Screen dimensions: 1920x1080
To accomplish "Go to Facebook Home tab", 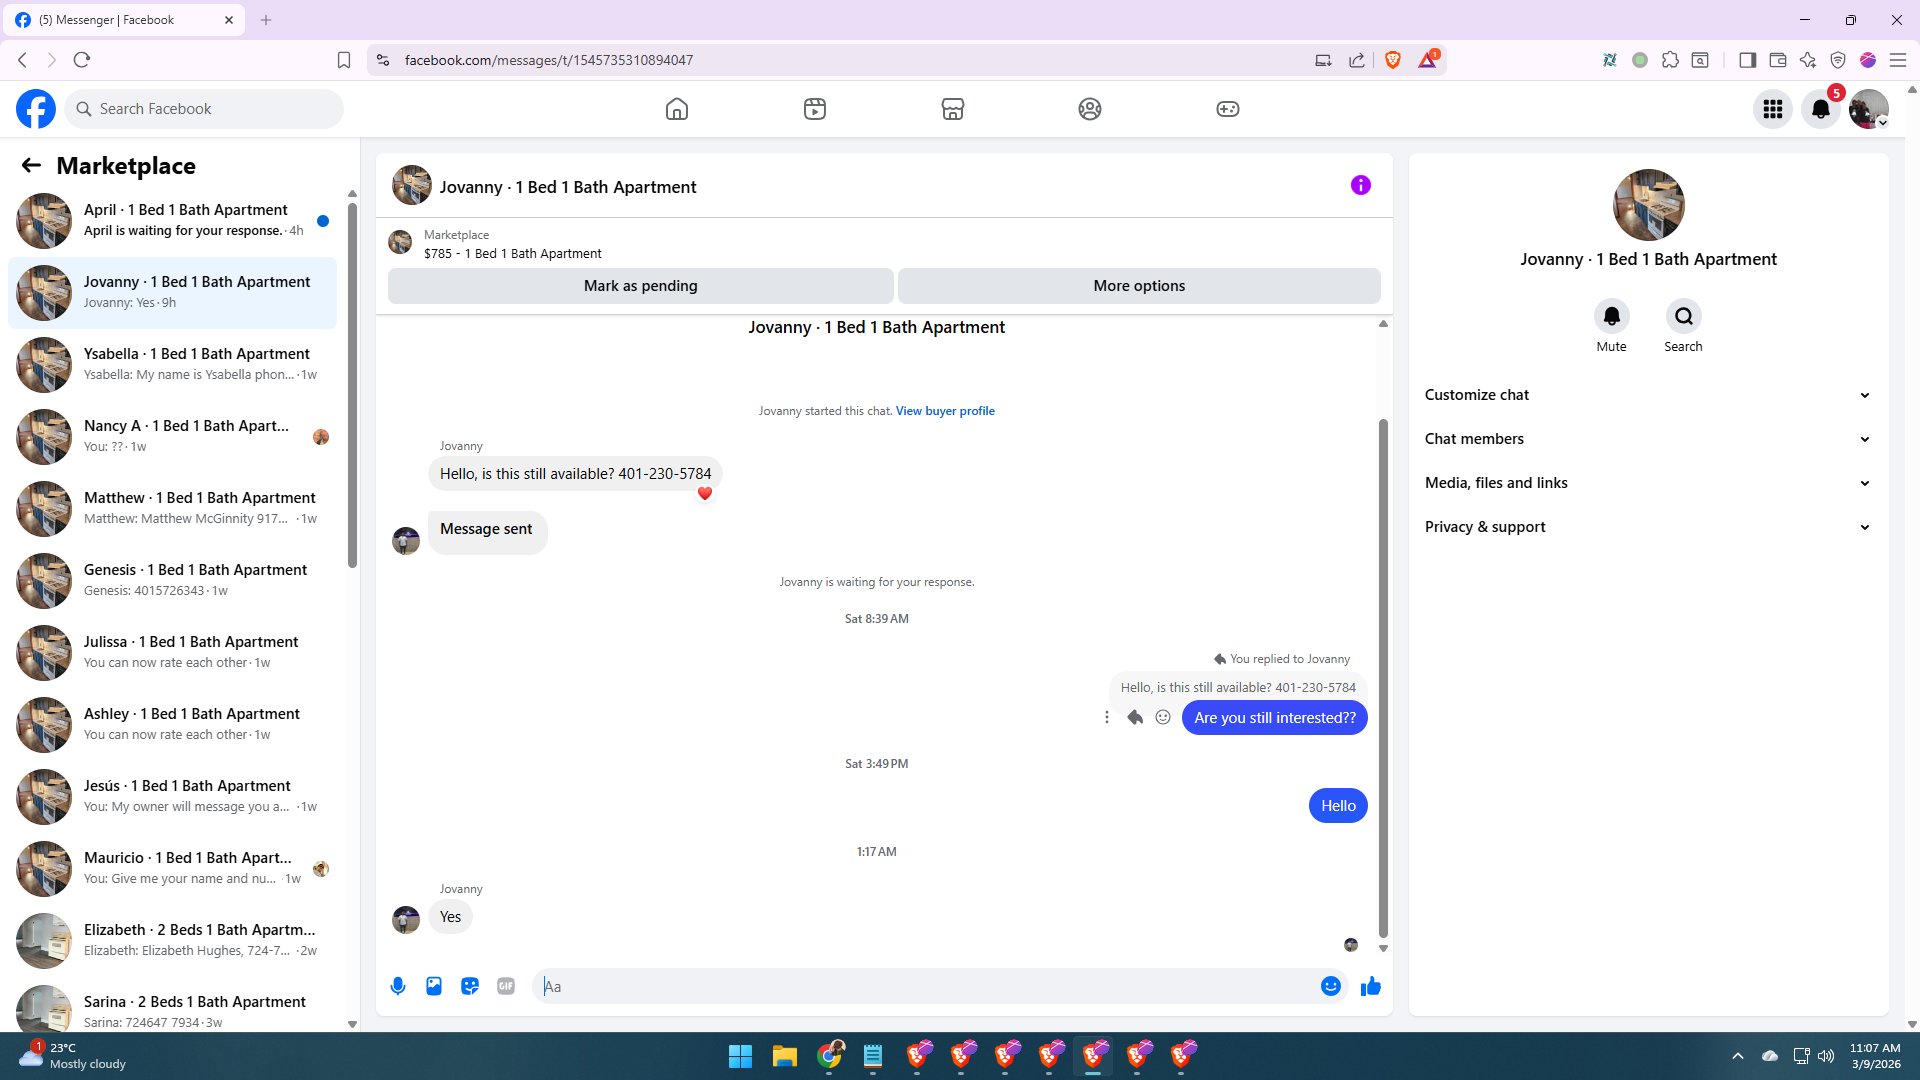I will 677,109.
